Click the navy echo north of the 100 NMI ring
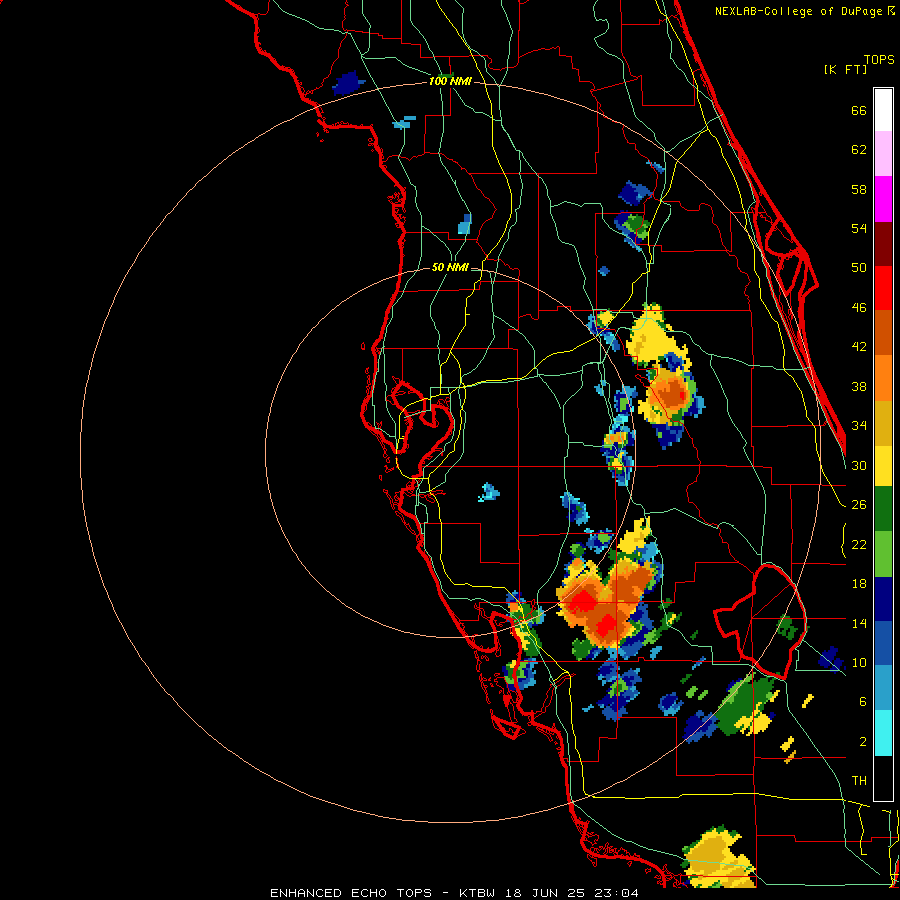This screenshot has width=900, height=900. (x=348, y=84)
